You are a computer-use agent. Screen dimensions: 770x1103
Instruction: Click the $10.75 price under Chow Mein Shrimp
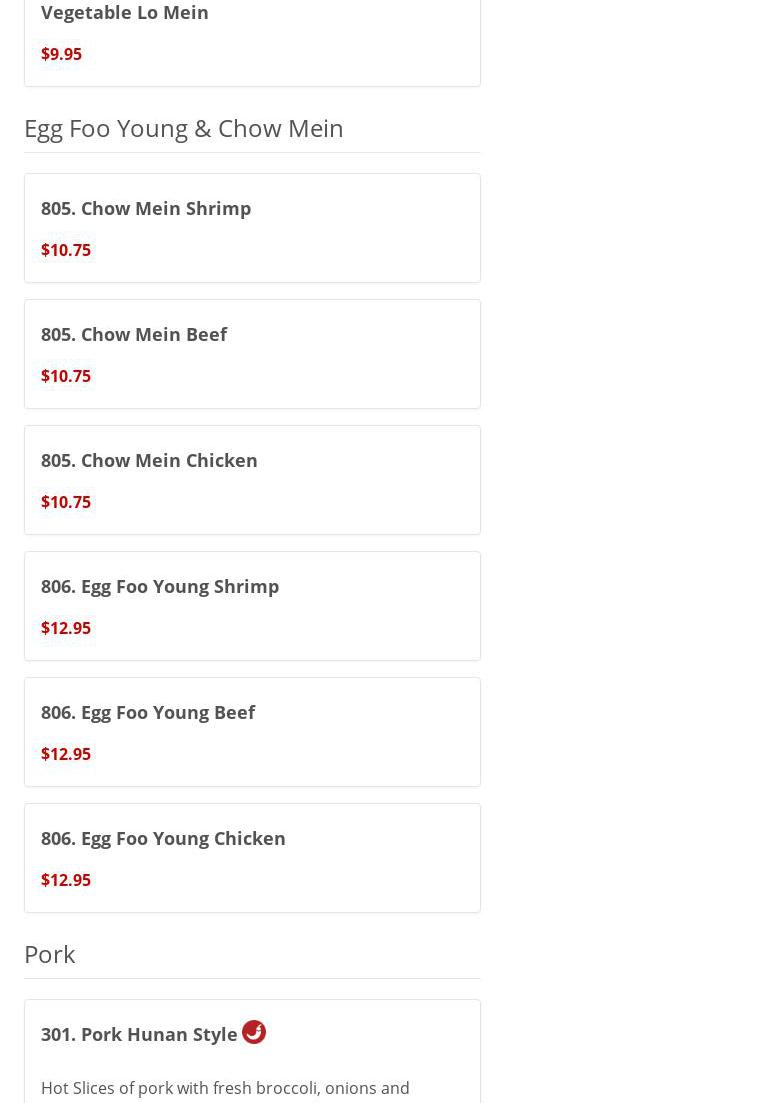(66, 250)
